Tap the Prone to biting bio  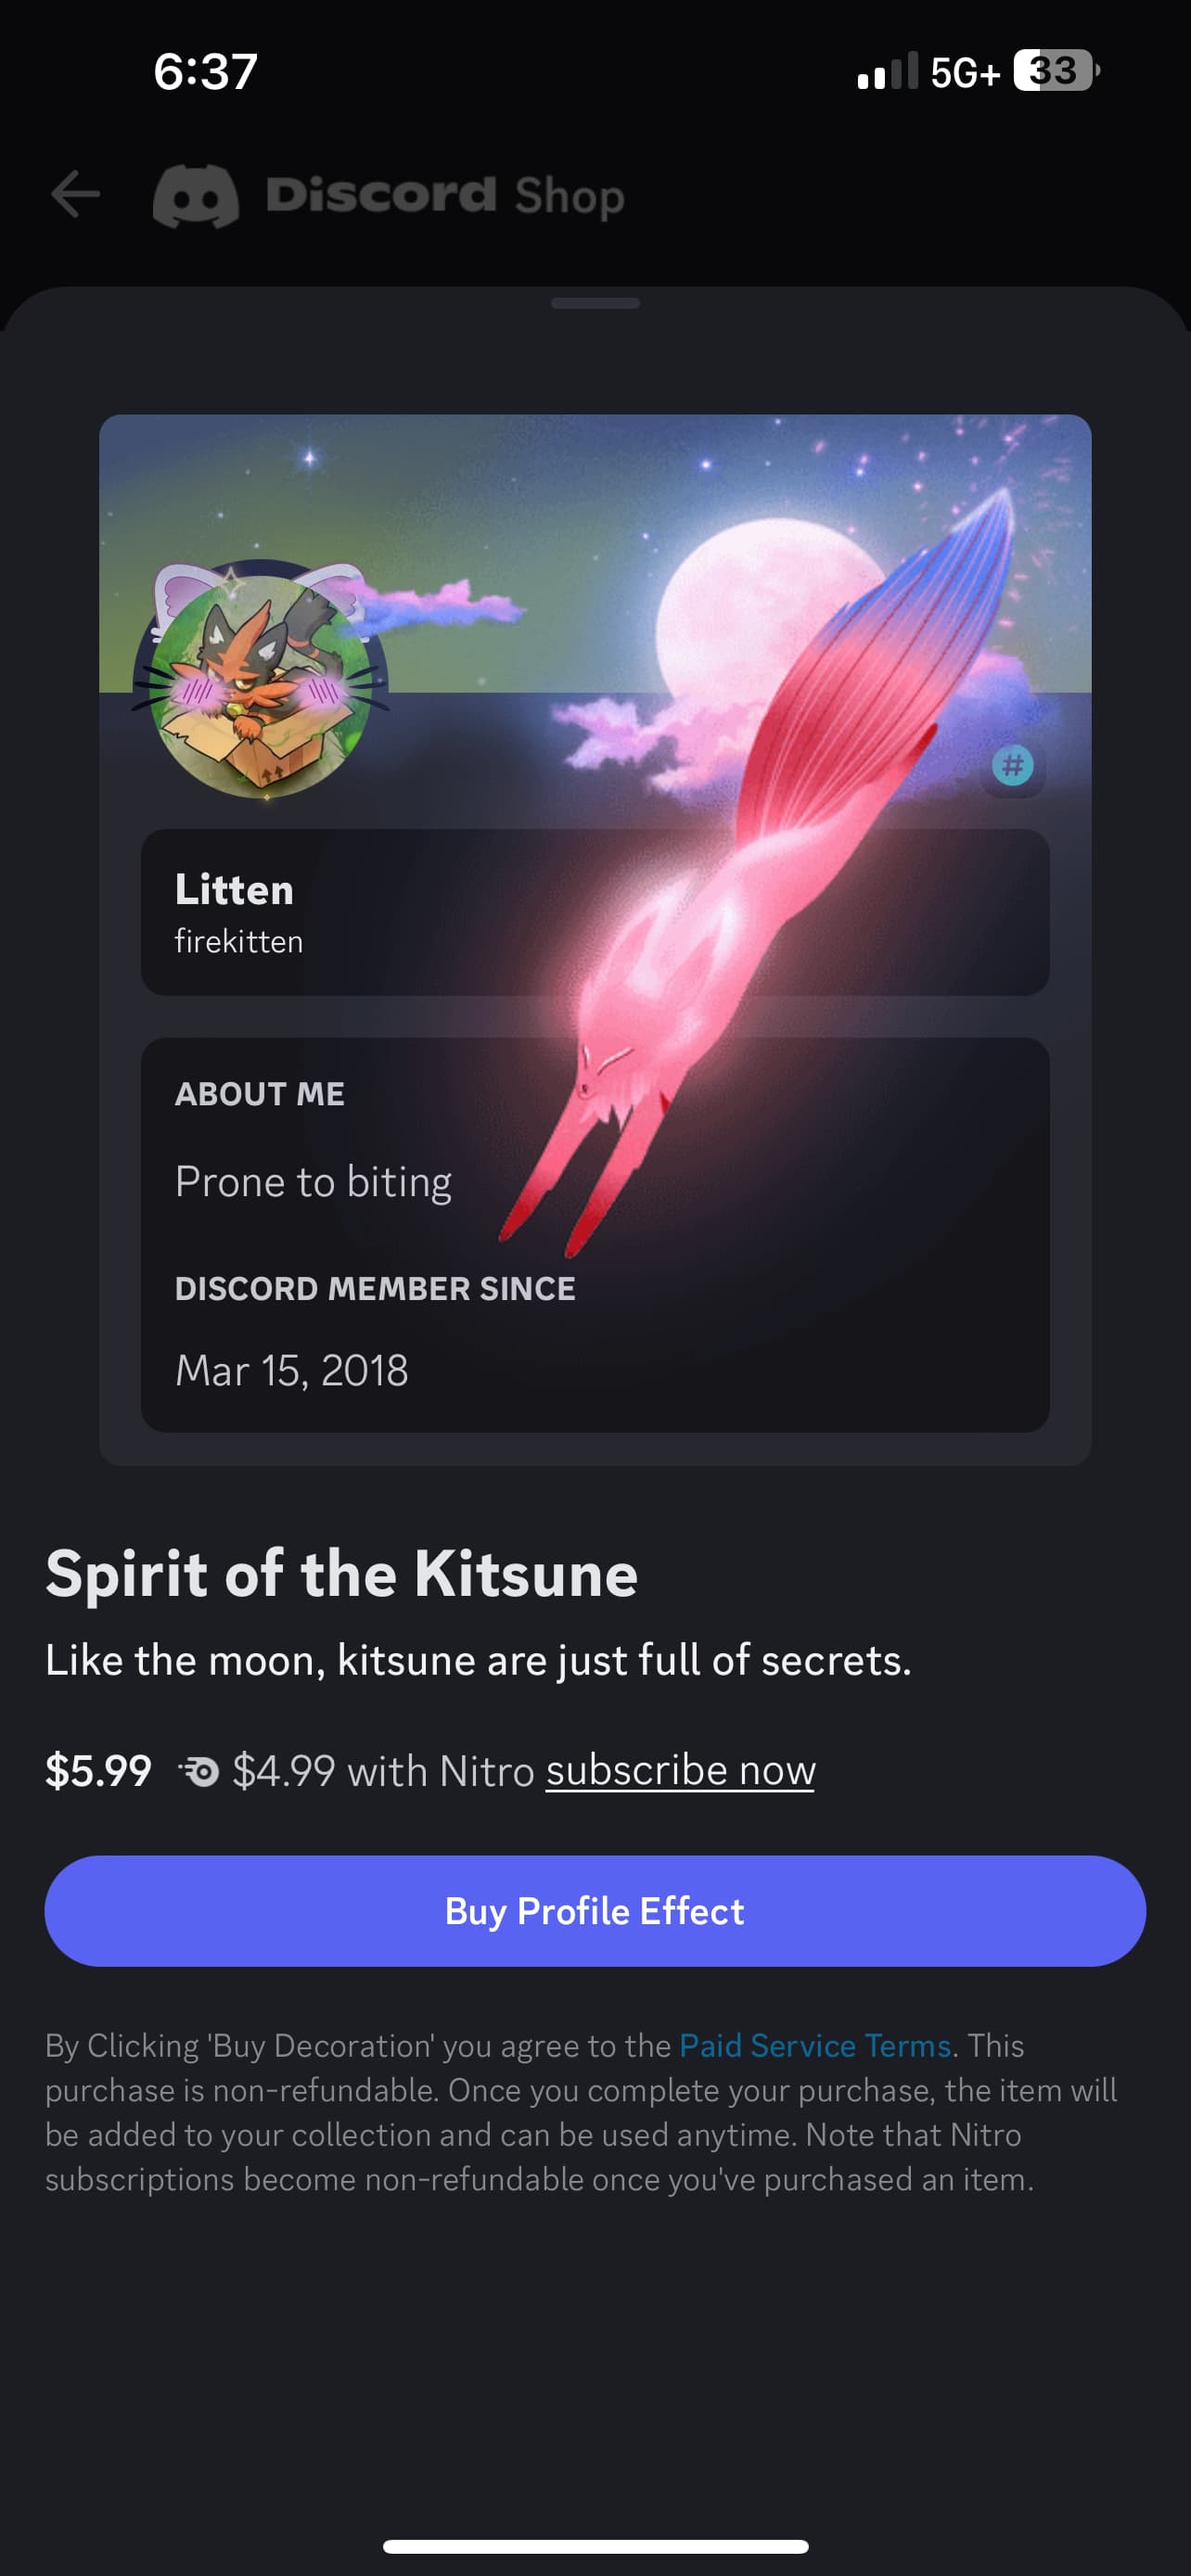tap(313, 1182)
